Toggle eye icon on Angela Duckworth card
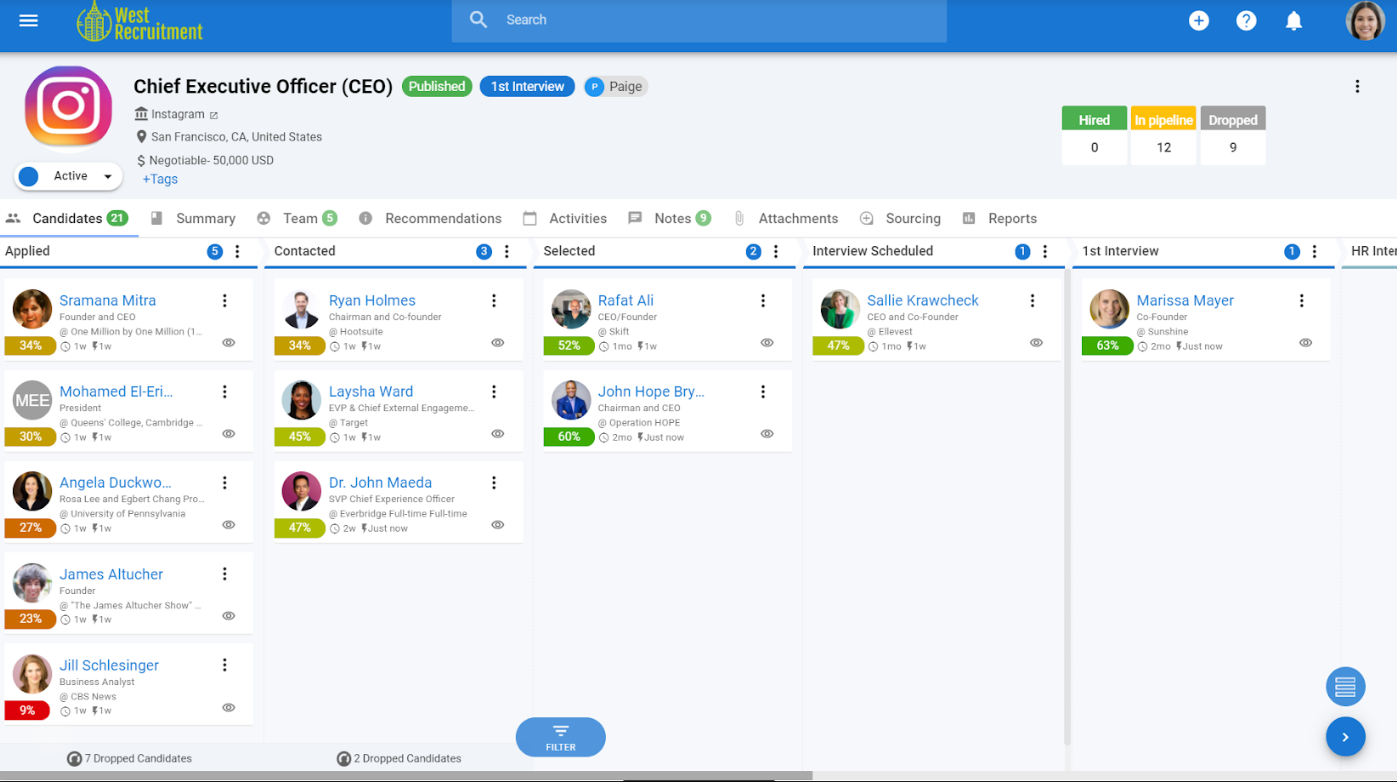The image size is (1397, 782). (229, 525)
